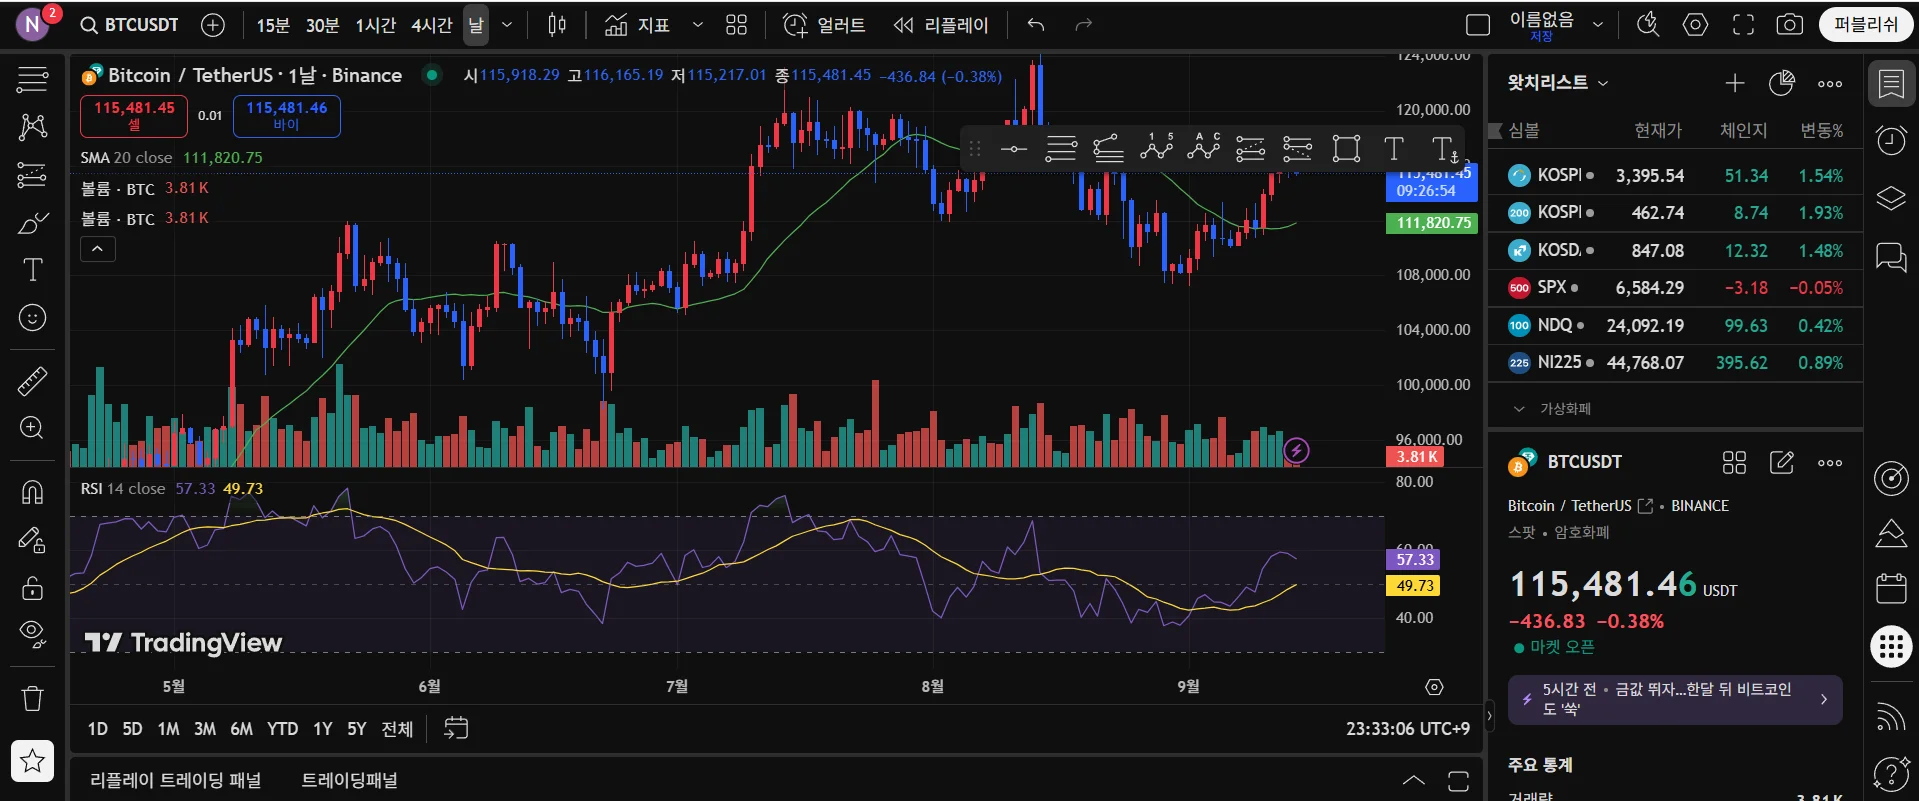1919x801 pixels.
Task: Select the XABCD pattern drawing tool
Action: coord(33,126)
